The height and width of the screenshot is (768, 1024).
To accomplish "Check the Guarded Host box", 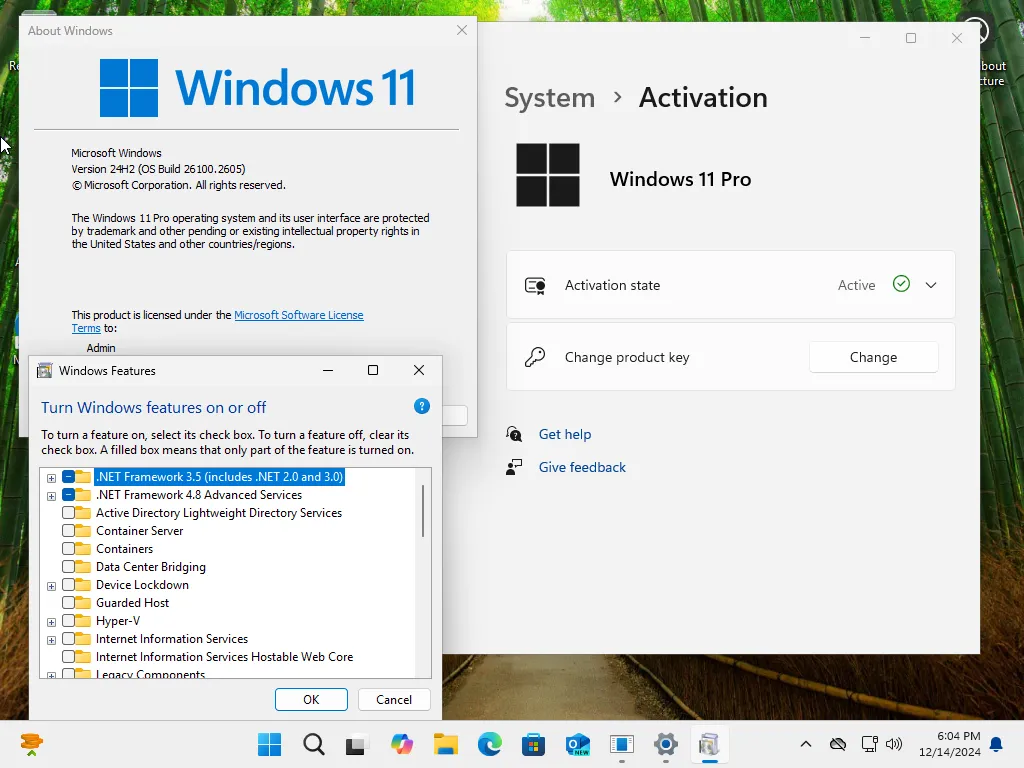I will (x=68, y=603).
